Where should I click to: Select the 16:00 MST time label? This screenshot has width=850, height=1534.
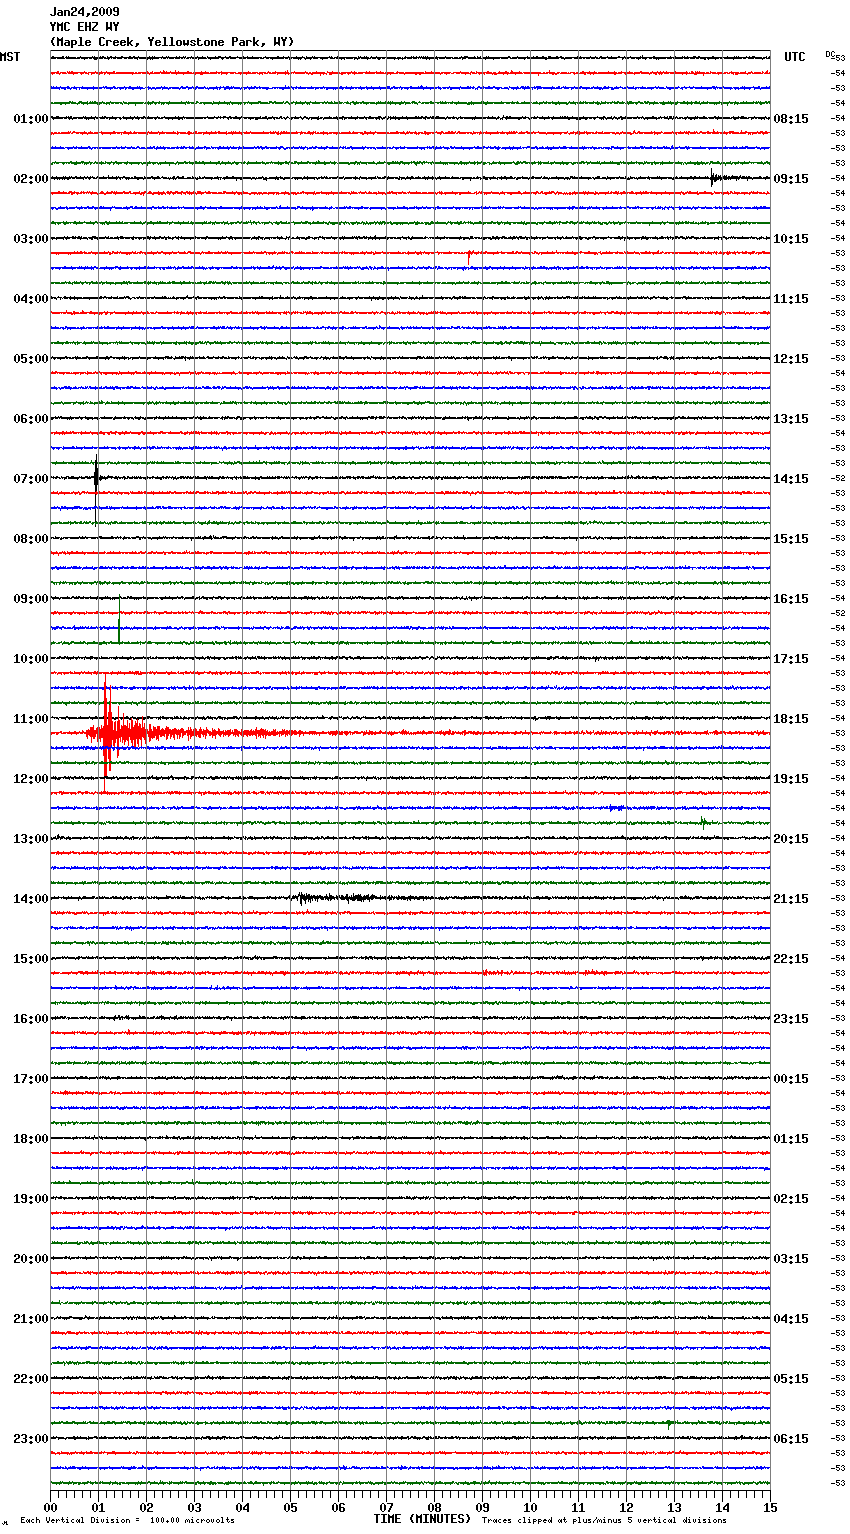pos(31,1019)
